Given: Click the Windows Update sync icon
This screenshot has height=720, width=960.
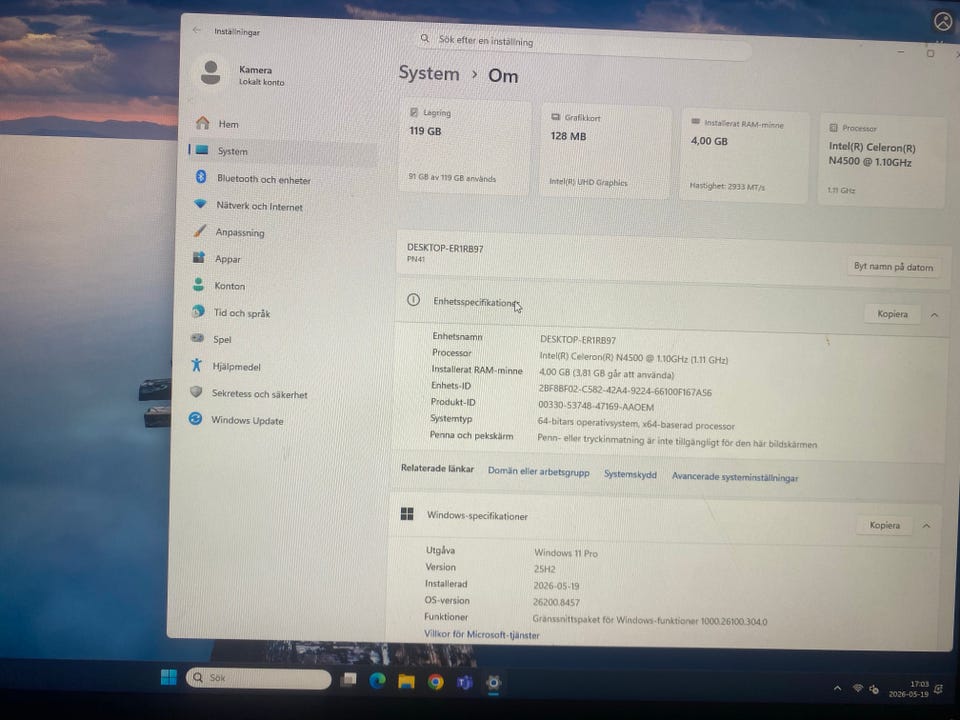Looking at the screenshot, I should pyautogui.click(x=195, y=419).
